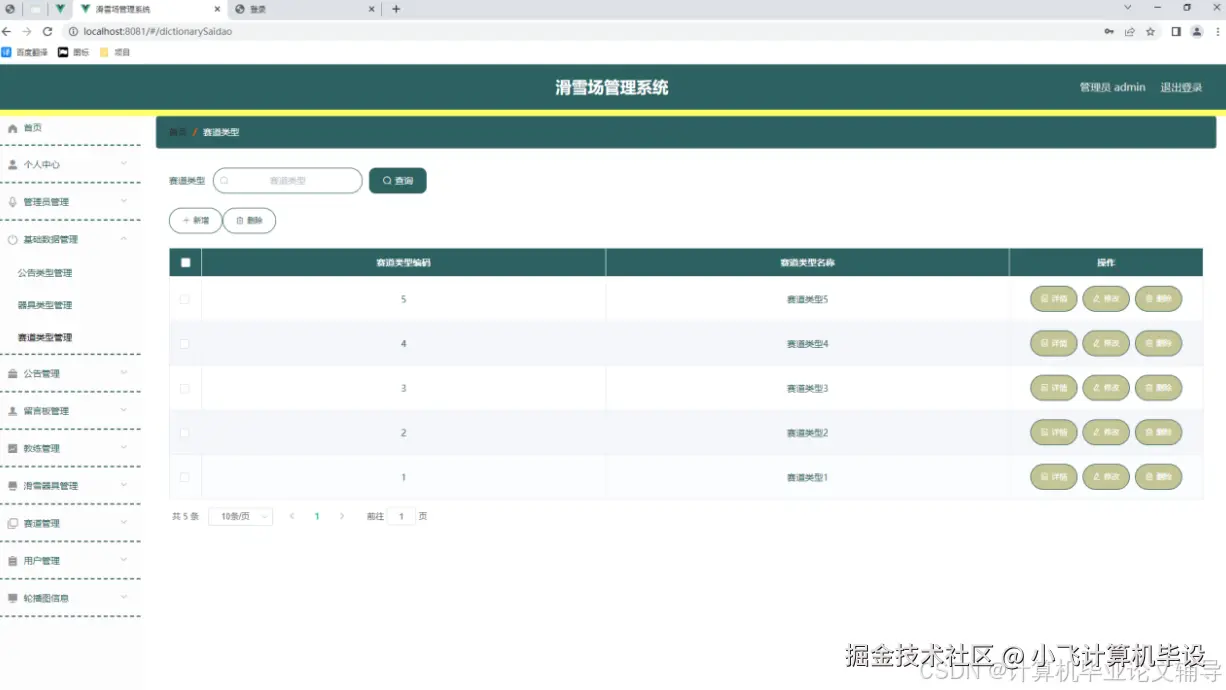Click 退出登录 to log out
The height and width of the screenshot is (690, 1226).
click(1181, 87)
